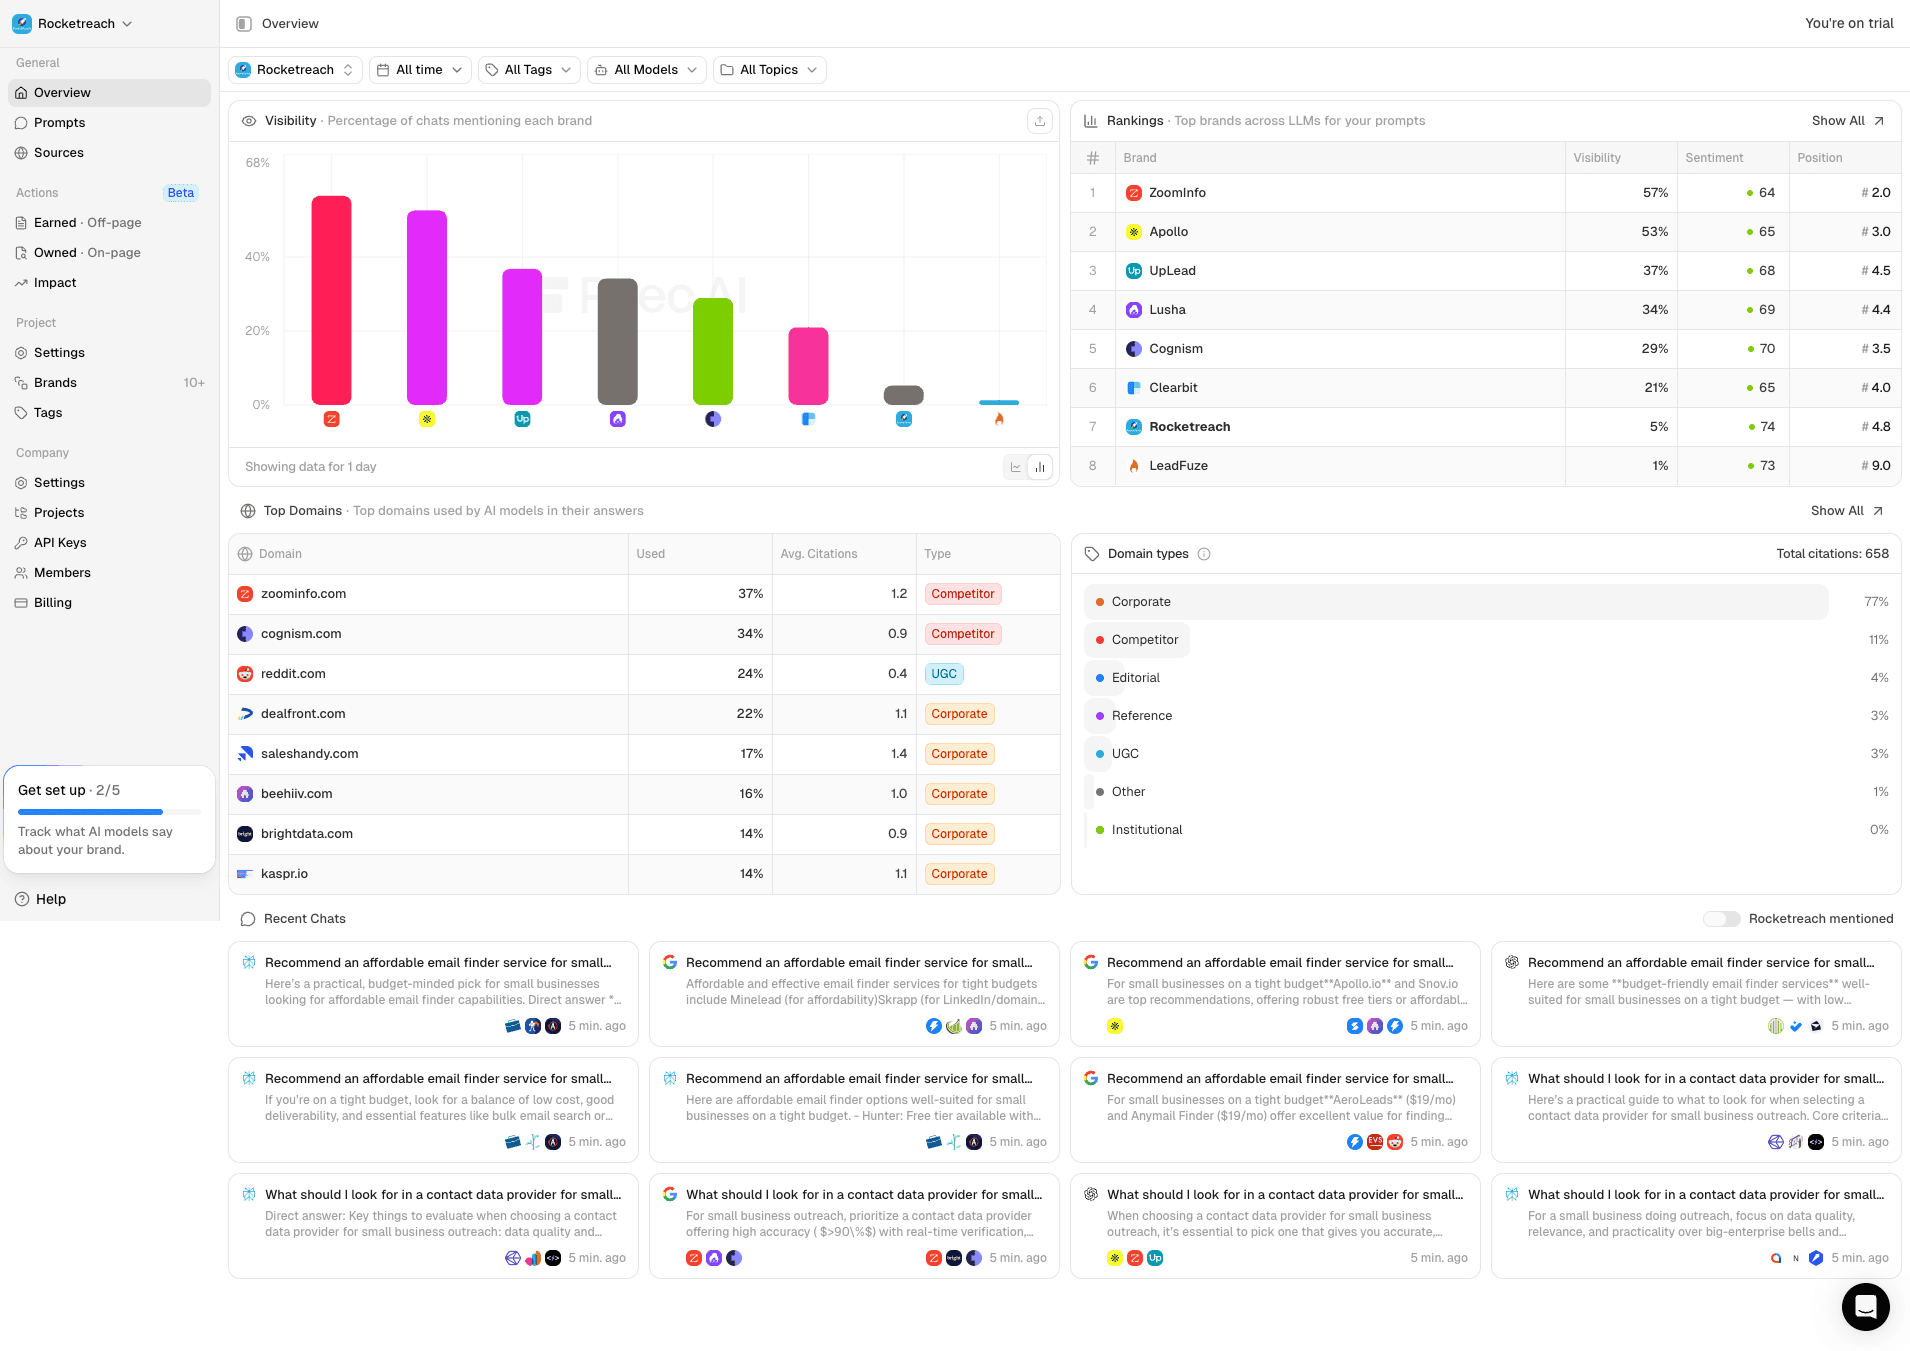Click the Impact icon in the sidebar
1910x1351 pixels.
pos(22,282)
